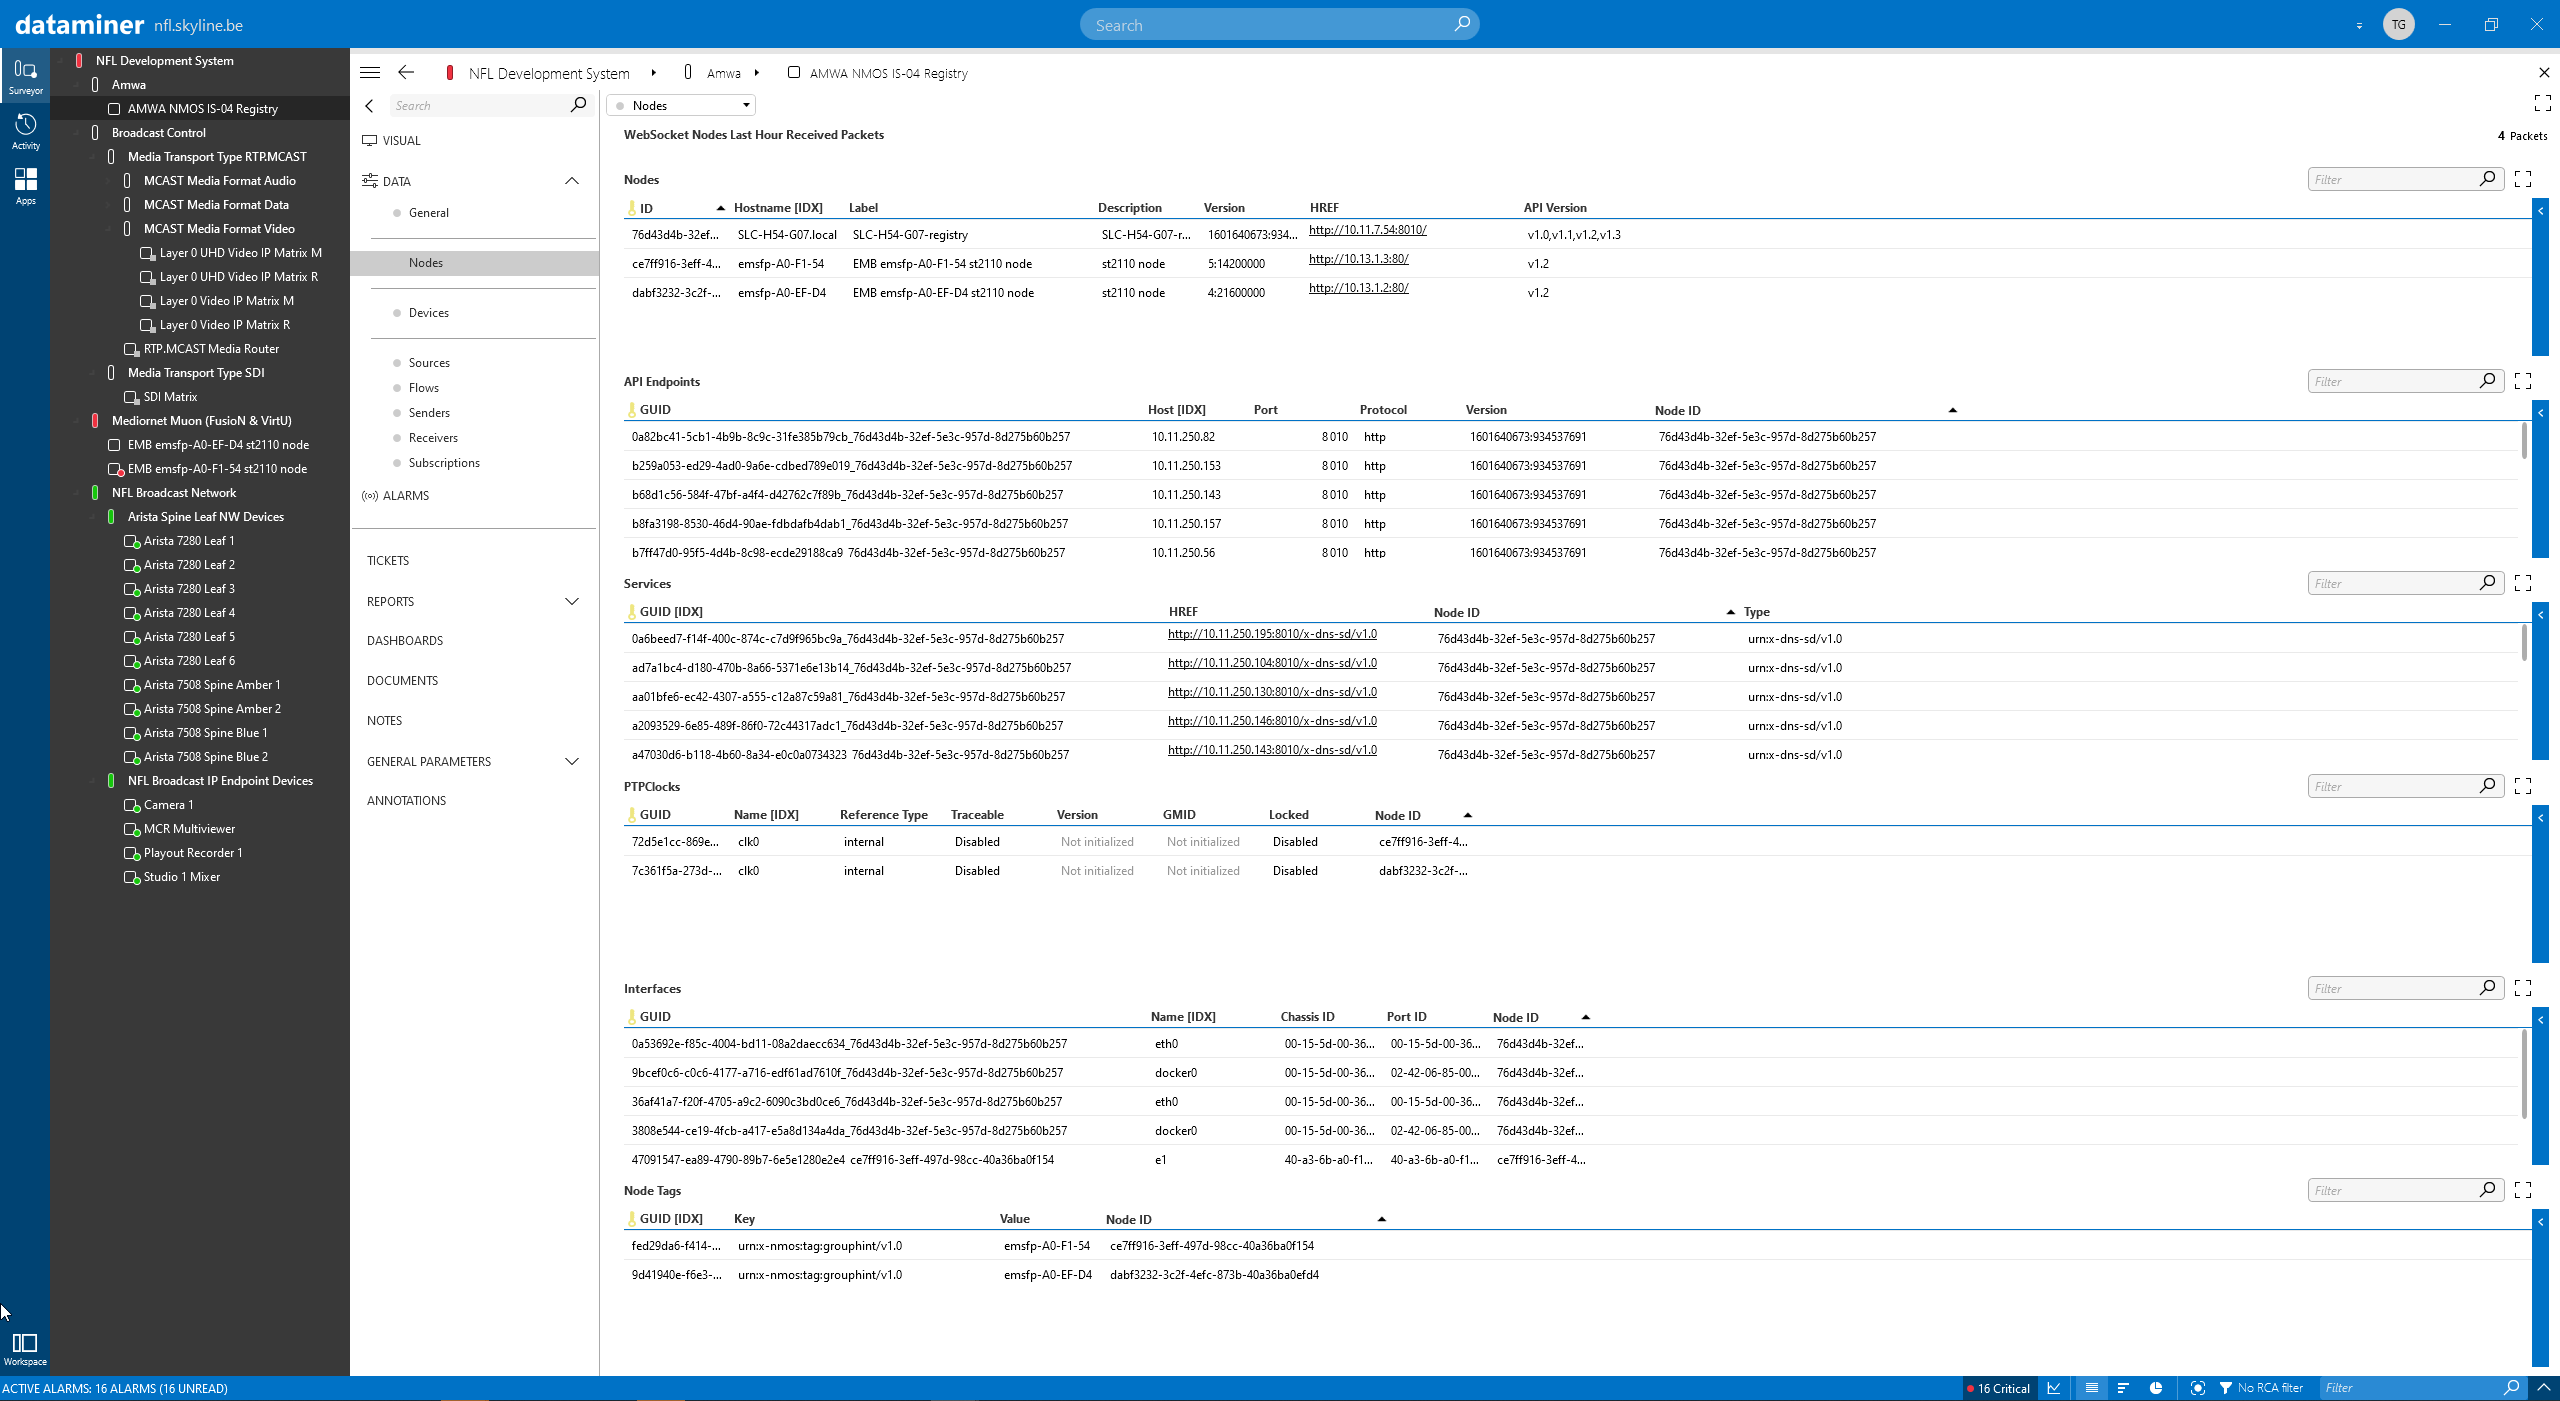2560x1401 pixels.
Task: Select the Devices data page
Action: tap(428, 313)
